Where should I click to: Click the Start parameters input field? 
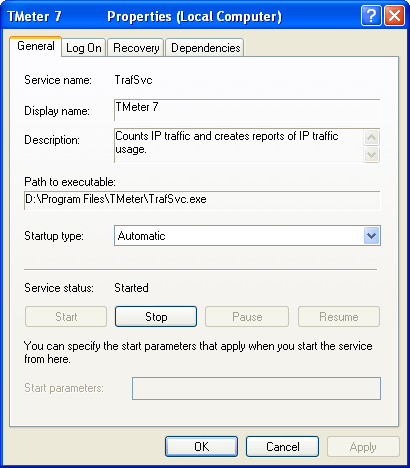(256, 388)
